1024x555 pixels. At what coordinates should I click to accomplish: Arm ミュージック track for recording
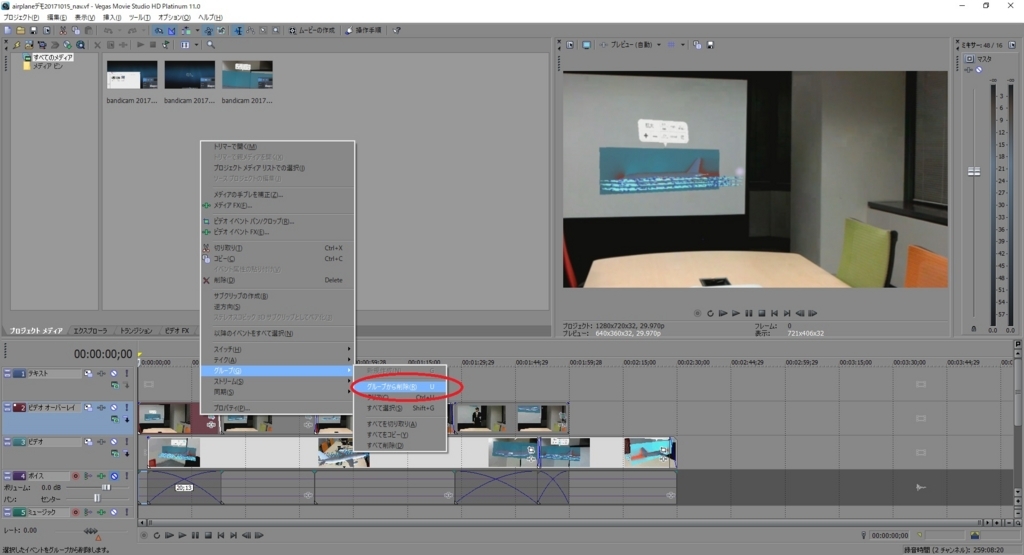(76, 513)
